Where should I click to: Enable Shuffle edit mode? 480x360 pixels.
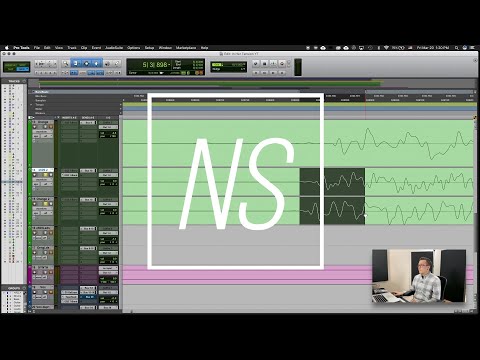click(x=10, y=65)
